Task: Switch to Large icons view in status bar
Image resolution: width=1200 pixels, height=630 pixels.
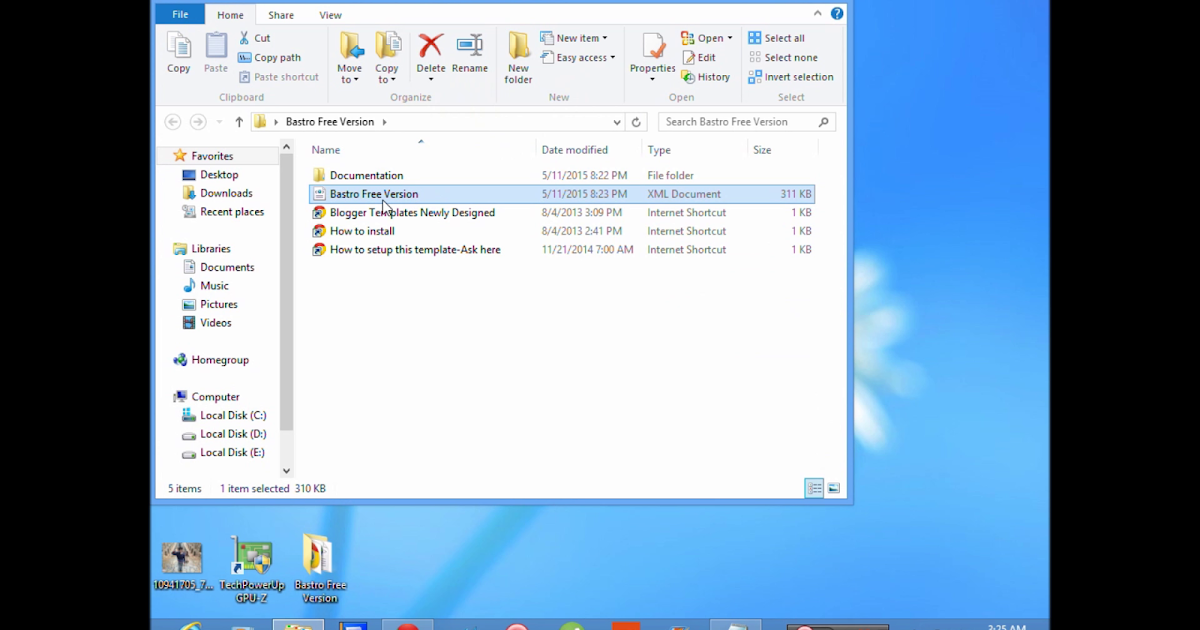Action: pyautogui.click(x=834, y=488)
